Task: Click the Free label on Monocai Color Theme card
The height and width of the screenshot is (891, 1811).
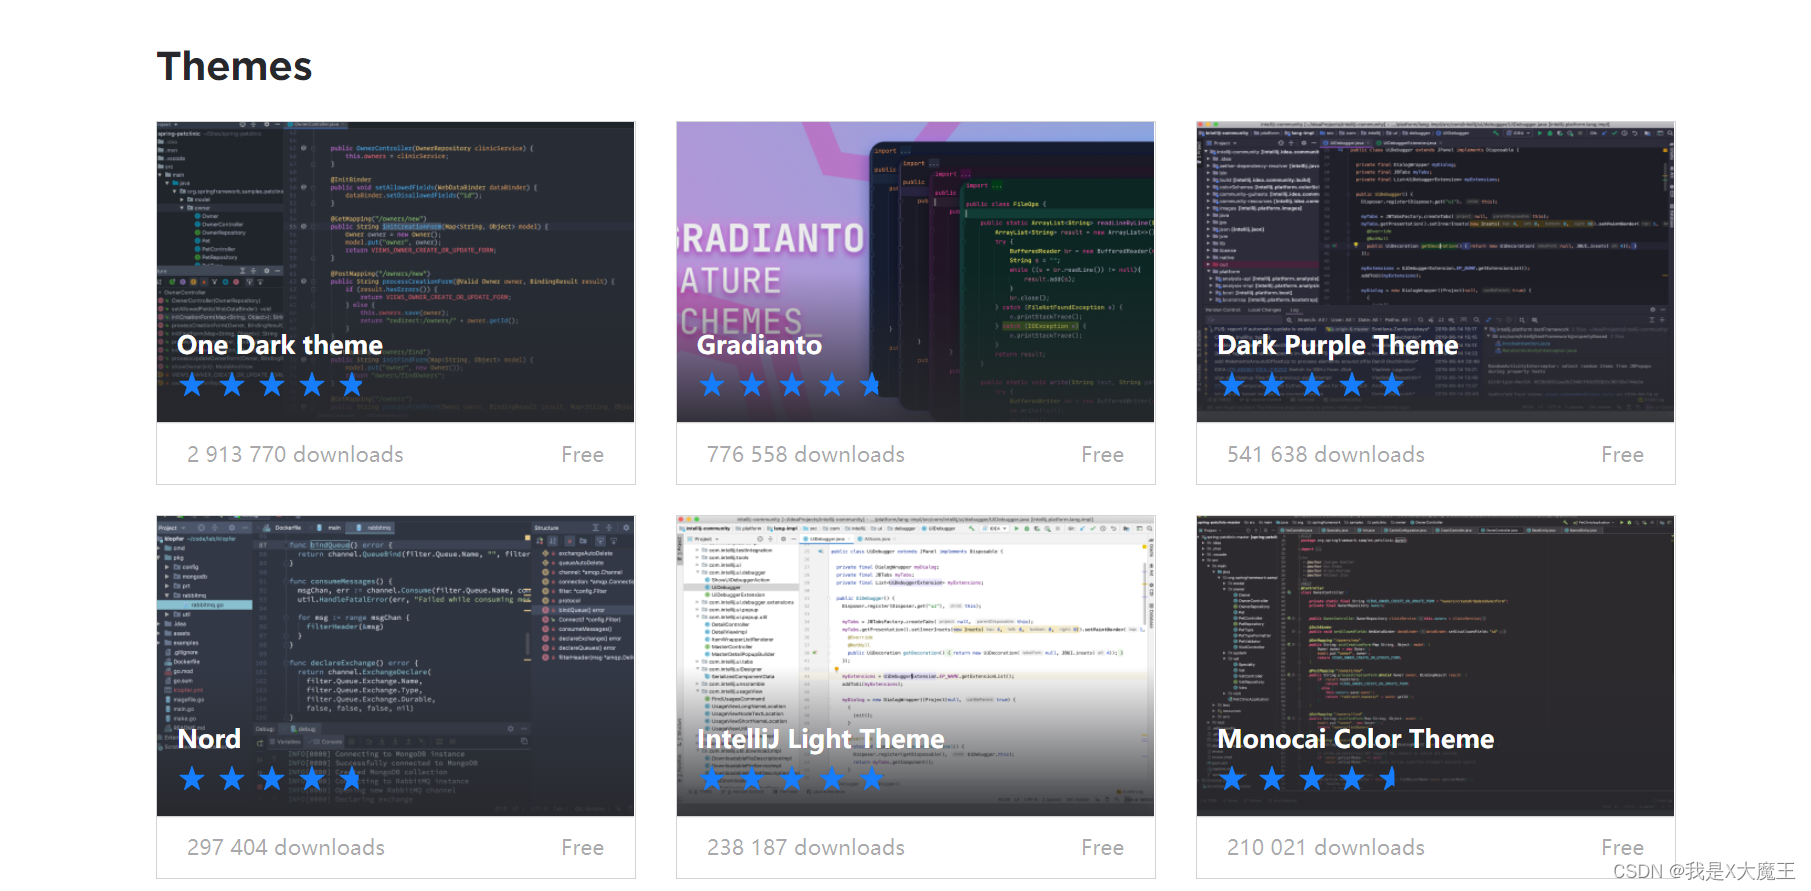Action: pos(1623,848)
